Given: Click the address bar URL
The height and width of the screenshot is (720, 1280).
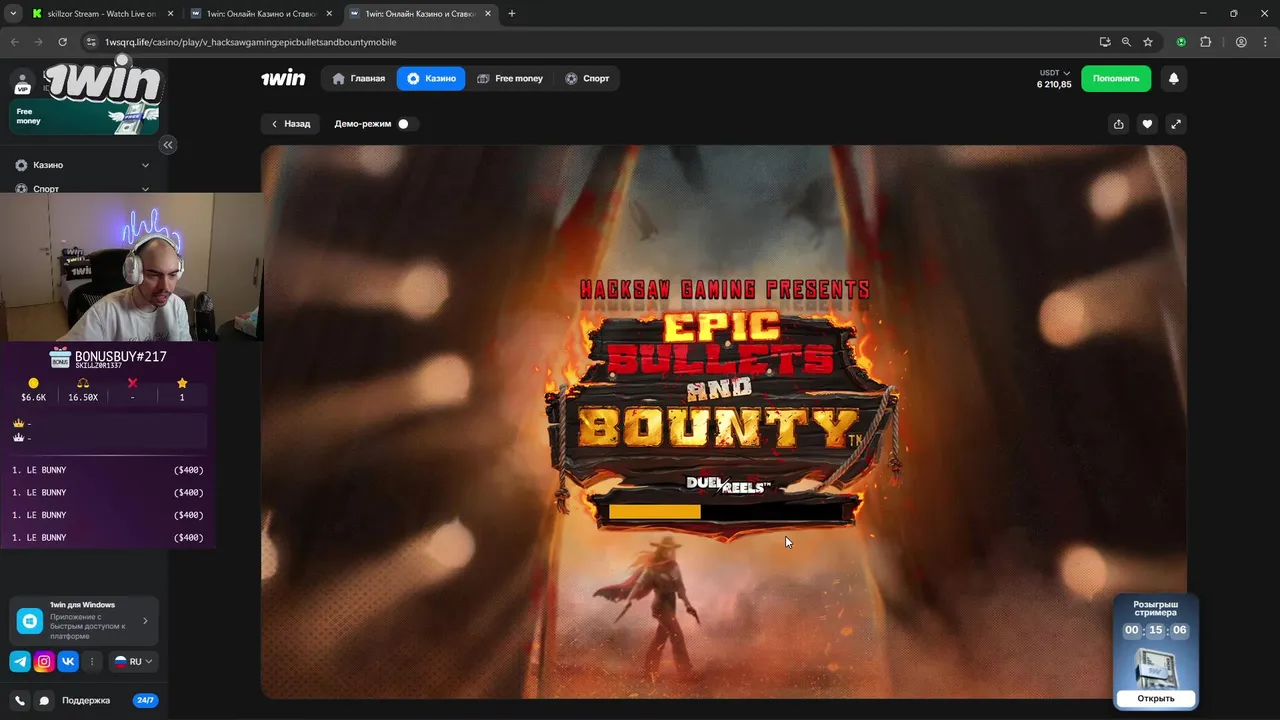Looking at the screenshot, I should click(x=251, y=42).
